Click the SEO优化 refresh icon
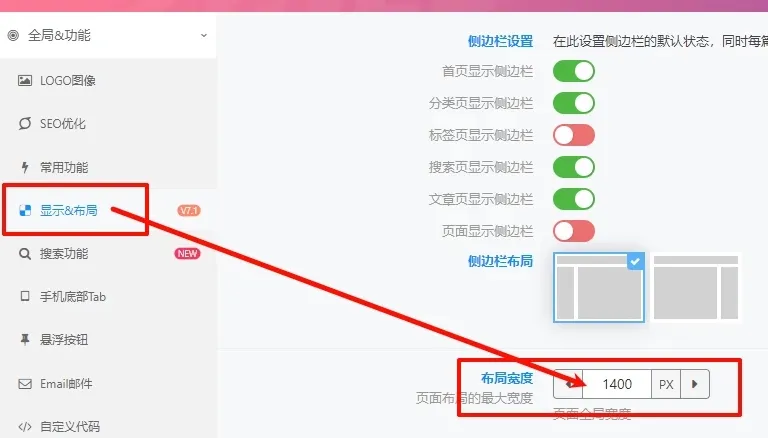Image resolution: width=768 pixels, height=438 pixels. tap(25, 123)
